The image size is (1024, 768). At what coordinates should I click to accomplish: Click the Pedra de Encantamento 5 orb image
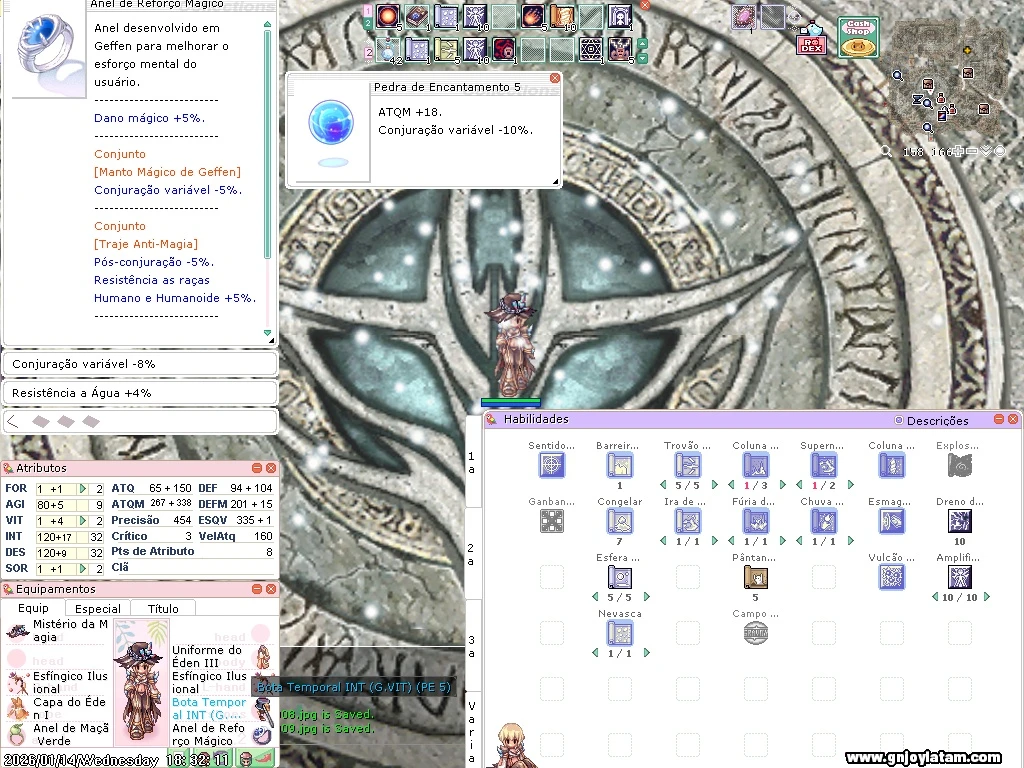(329, 126)
